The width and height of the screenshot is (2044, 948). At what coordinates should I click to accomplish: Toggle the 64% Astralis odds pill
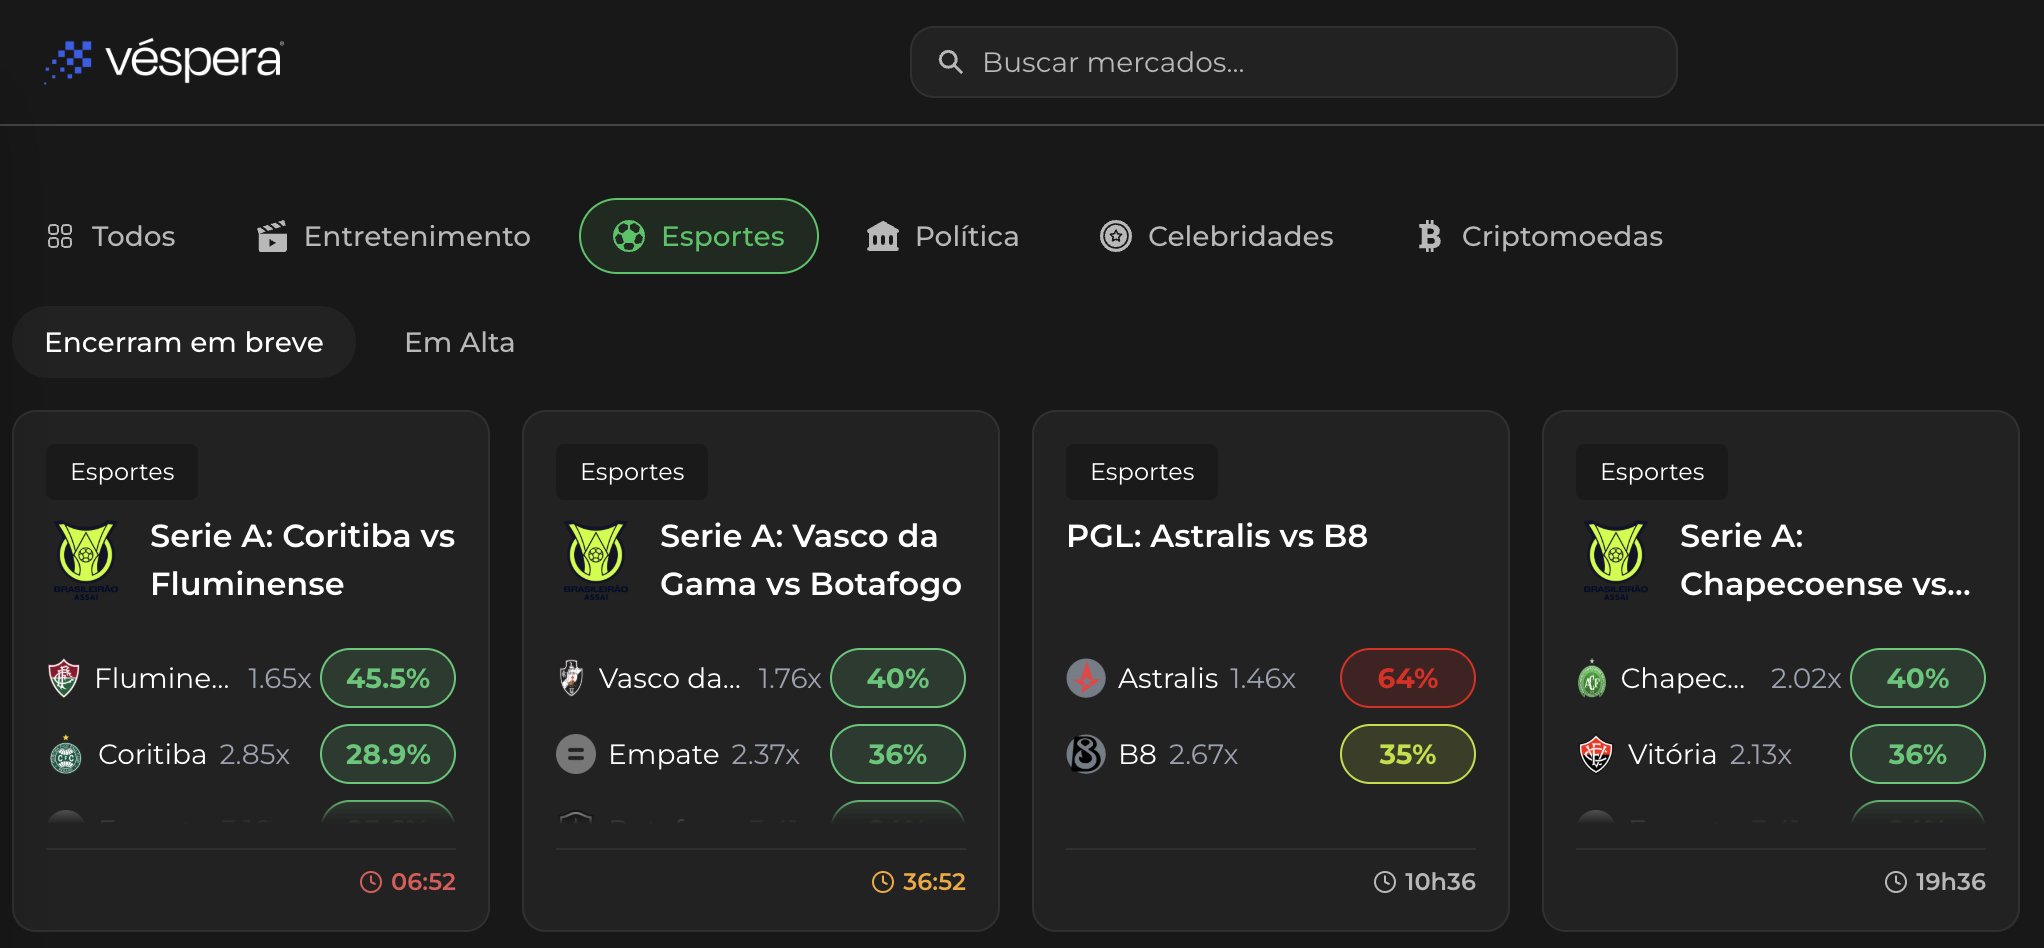pos(1407,678)
